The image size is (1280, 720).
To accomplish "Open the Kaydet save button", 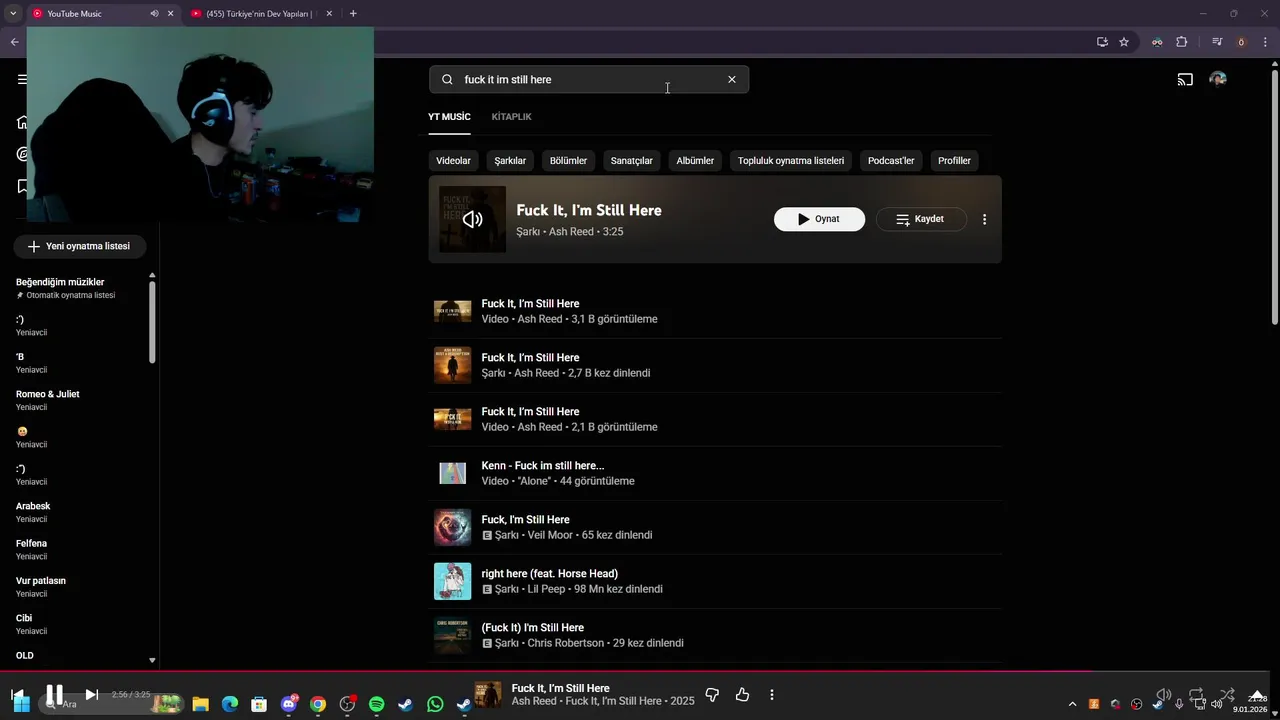I will (x=921, y=219).
